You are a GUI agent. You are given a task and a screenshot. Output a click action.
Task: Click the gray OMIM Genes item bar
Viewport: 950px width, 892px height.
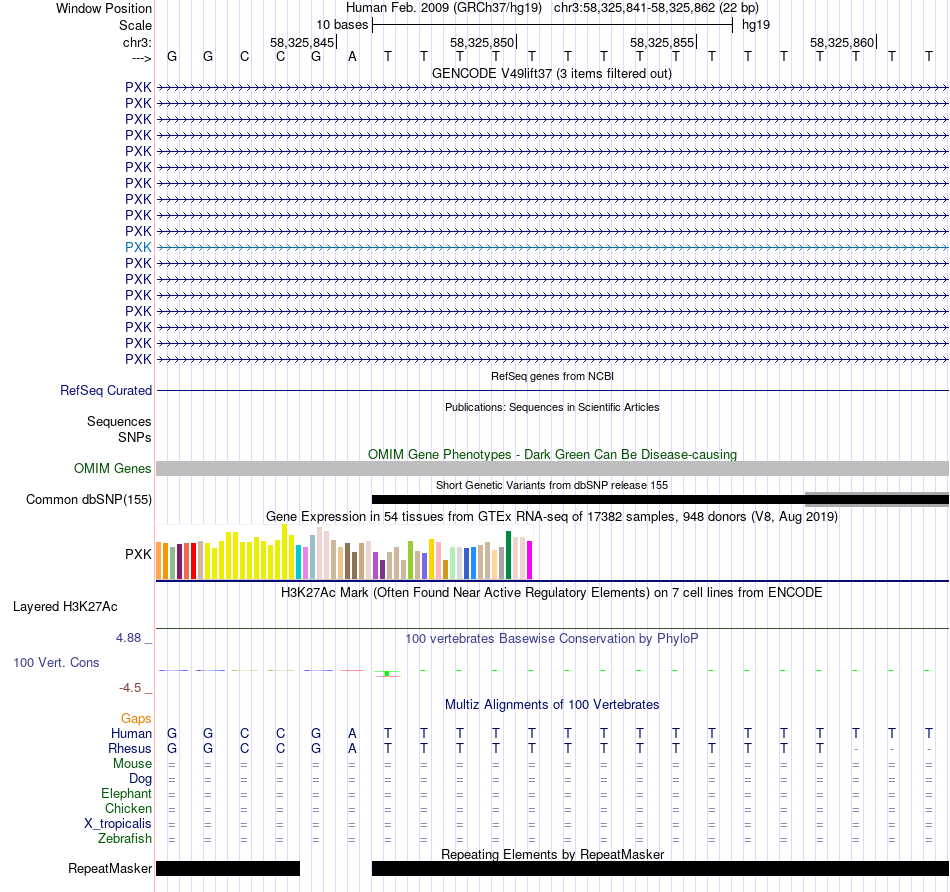click(x=553, y=468)
